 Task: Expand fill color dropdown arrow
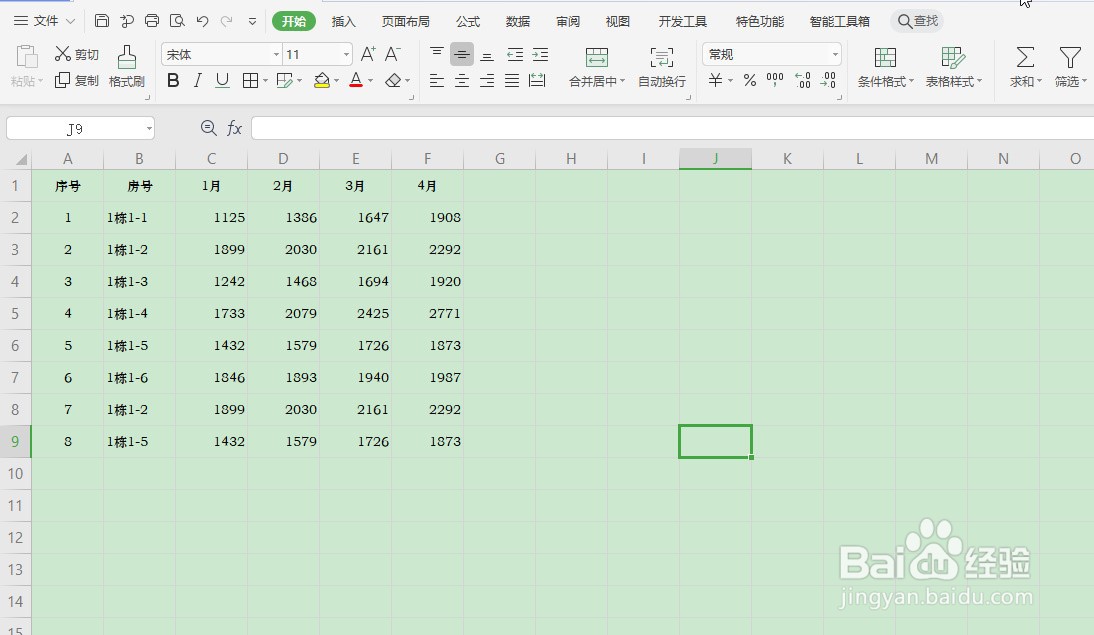click(336, 81)
